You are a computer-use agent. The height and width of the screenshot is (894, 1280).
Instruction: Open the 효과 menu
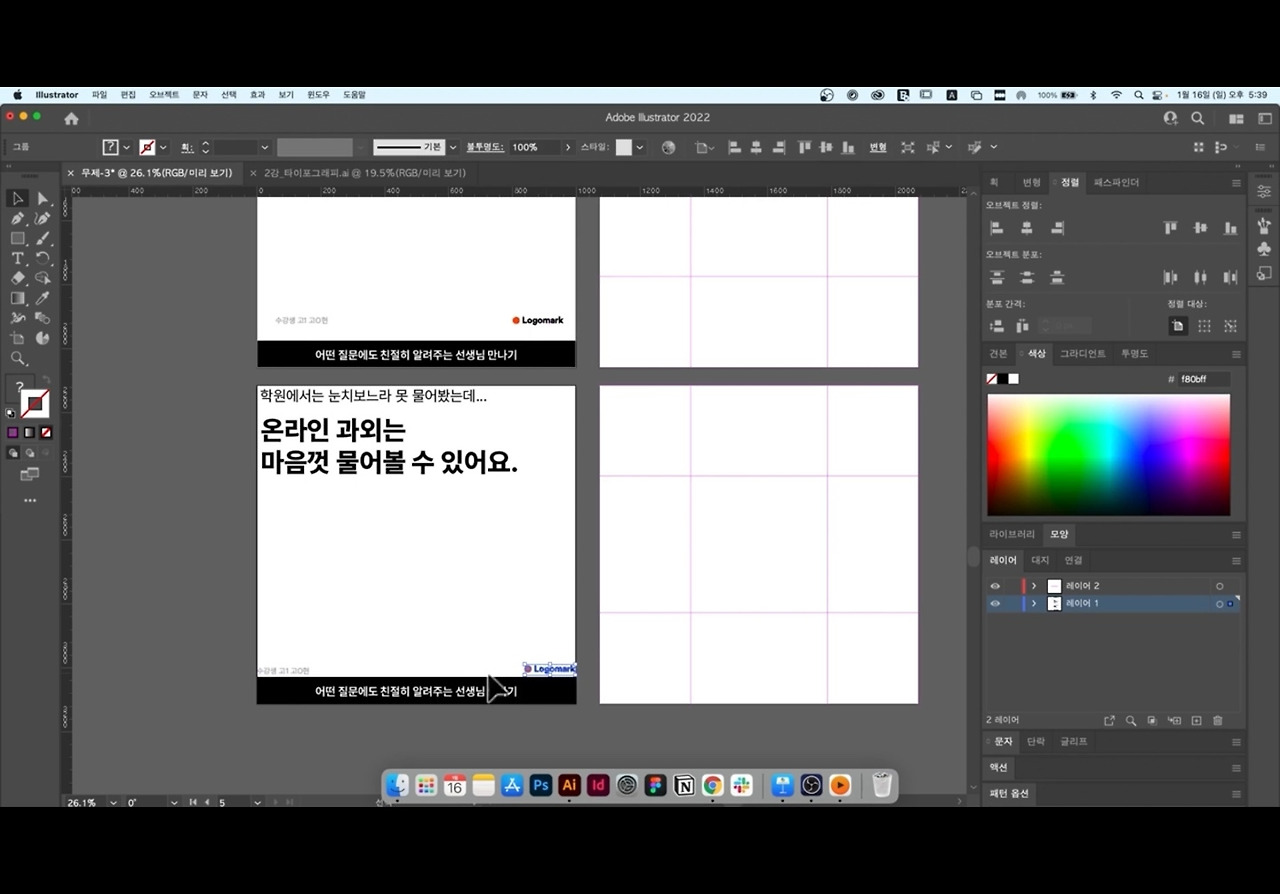tap(257, 95)
